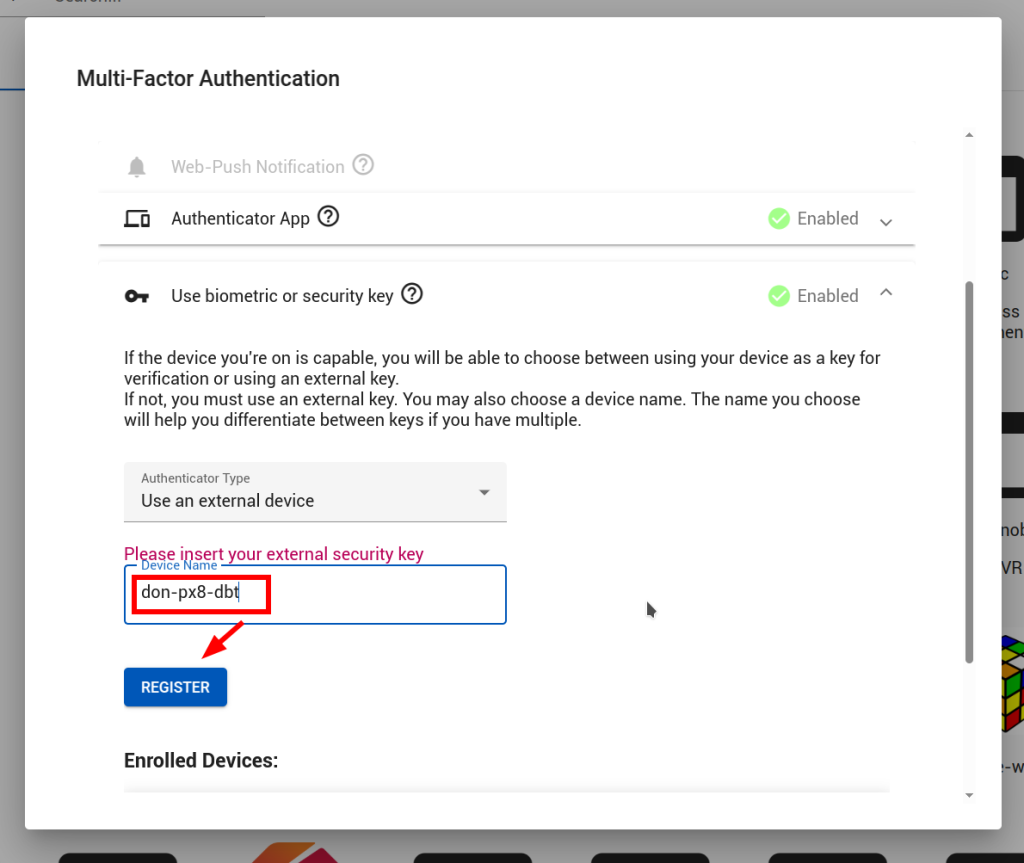
Task: Click the Authenticator App label
Action: 240,218
